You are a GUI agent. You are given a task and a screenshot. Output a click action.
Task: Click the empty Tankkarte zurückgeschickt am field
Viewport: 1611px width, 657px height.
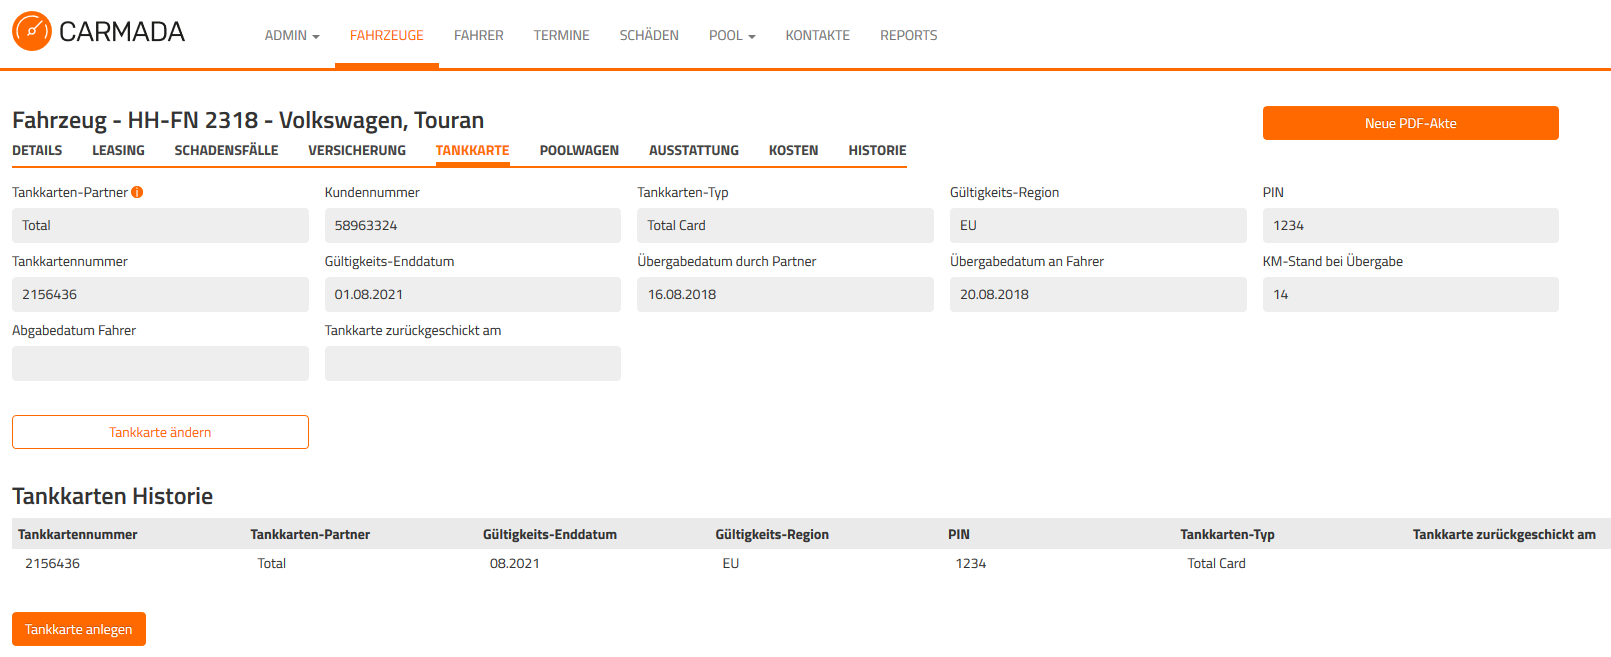(x=473, y=363)
